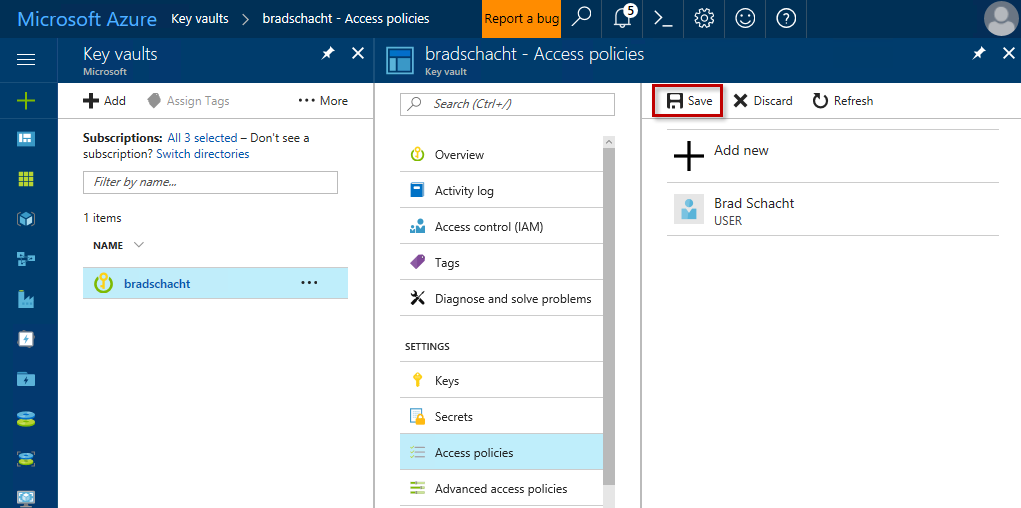1021x508 pixels.
Task: Click the feedback smiley icon
Action: (745, 18)
